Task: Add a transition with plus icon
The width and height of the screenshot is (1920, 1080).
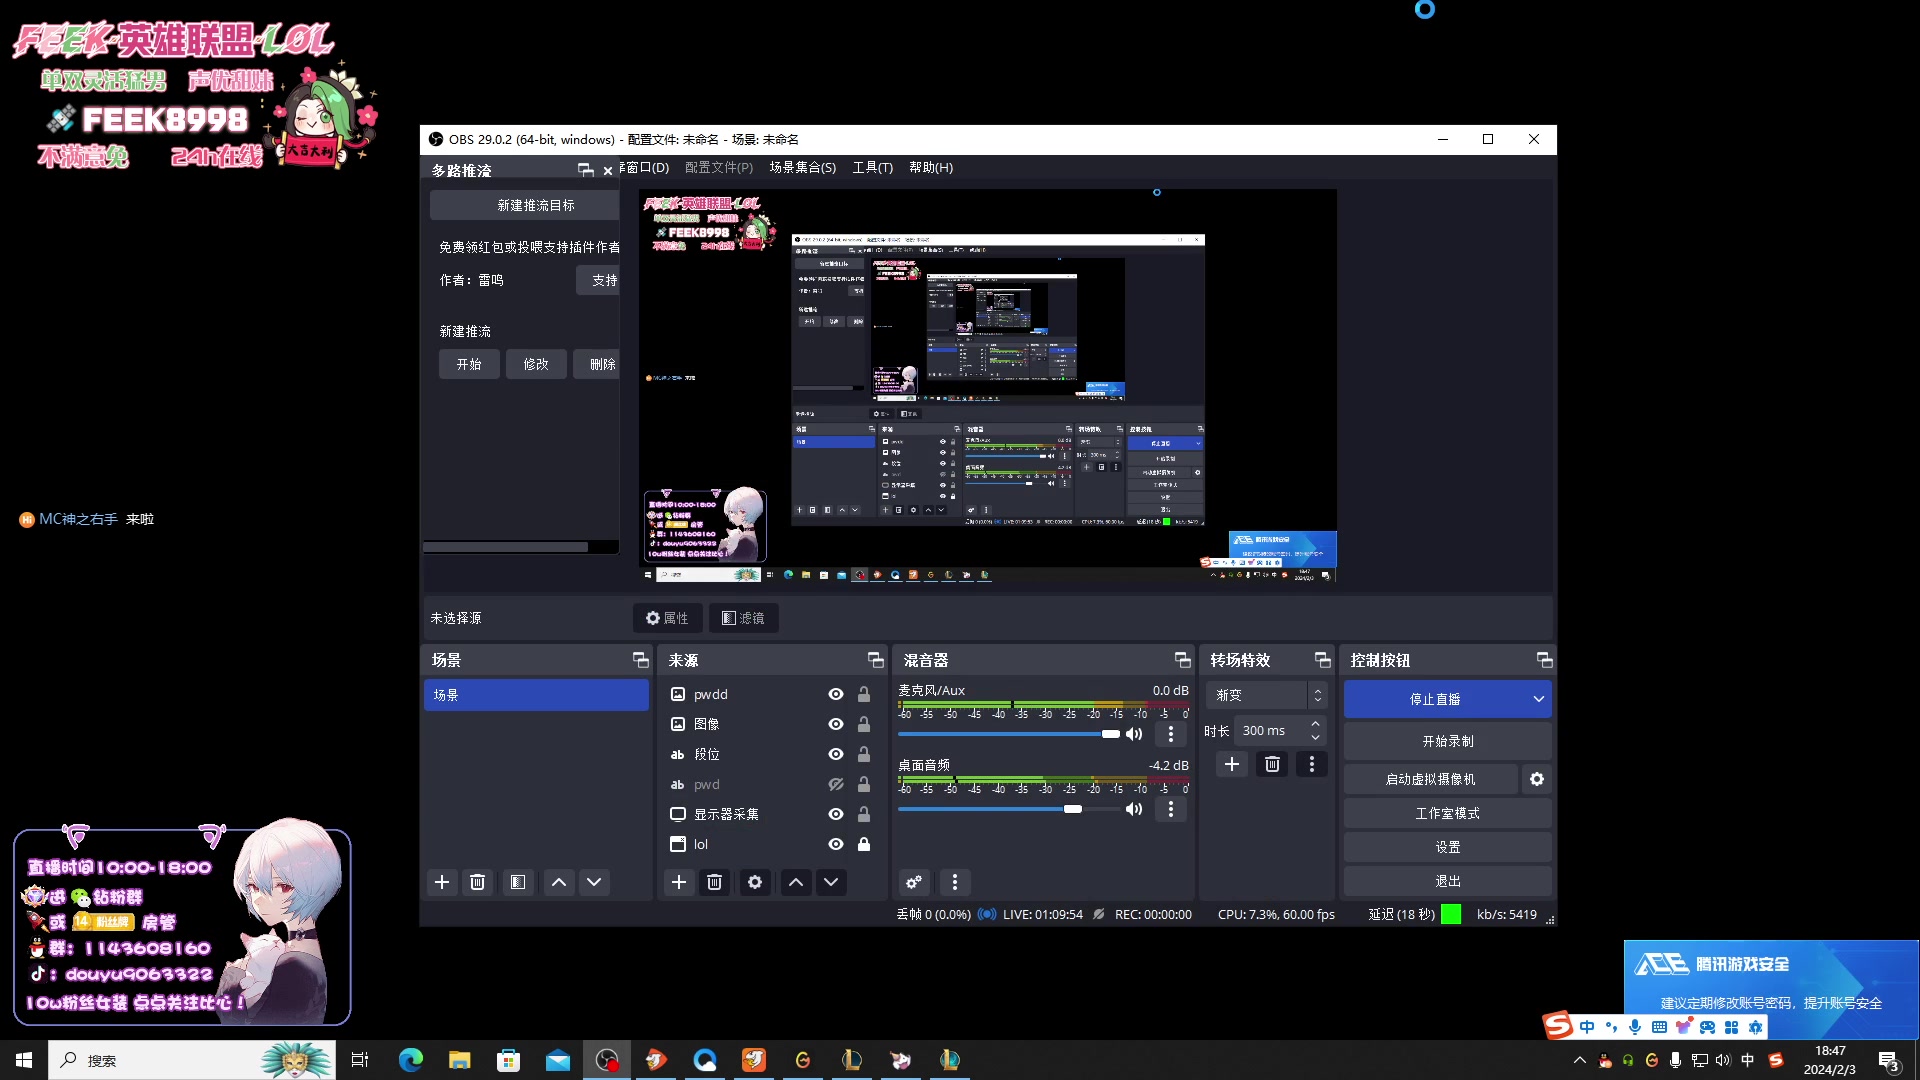Action: [x=1232, y=764]
